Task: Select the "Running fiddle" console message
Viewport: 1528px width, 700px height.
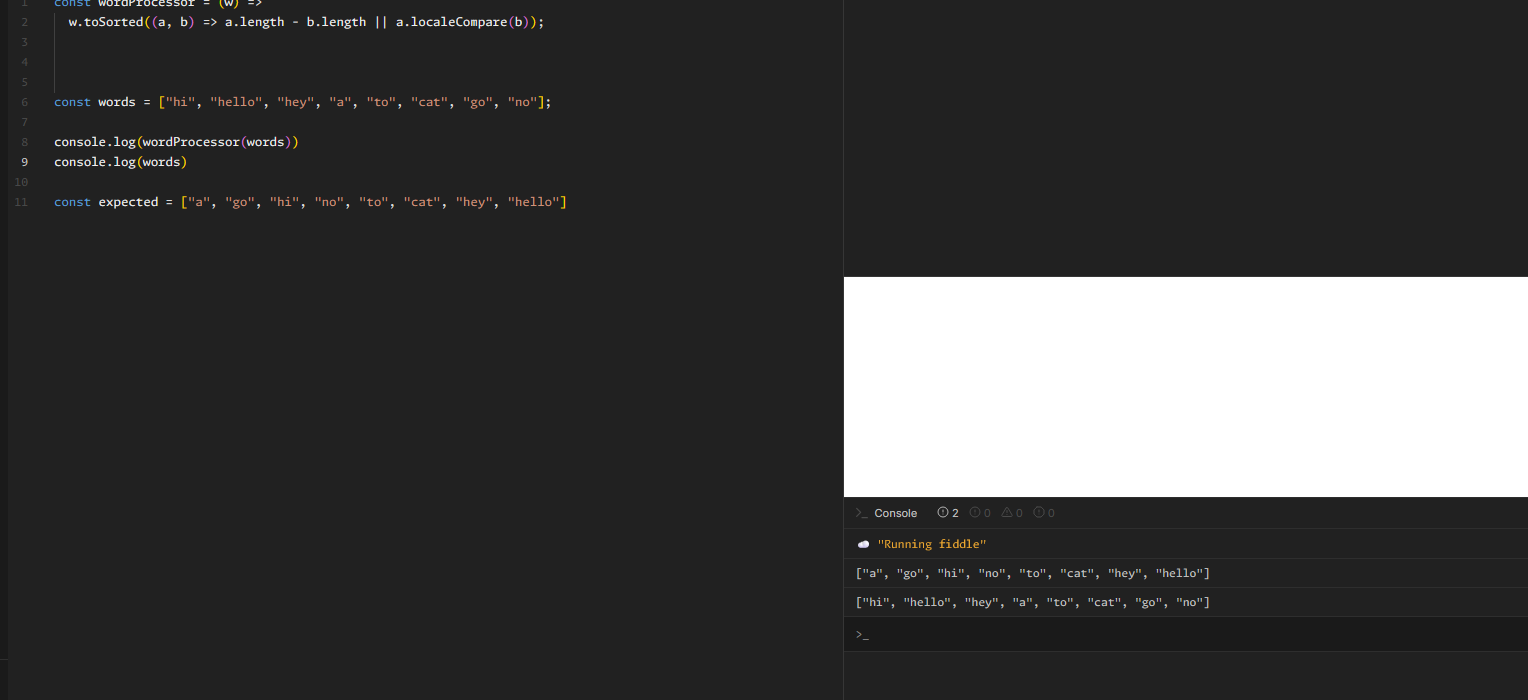Action: click(932, 544)
